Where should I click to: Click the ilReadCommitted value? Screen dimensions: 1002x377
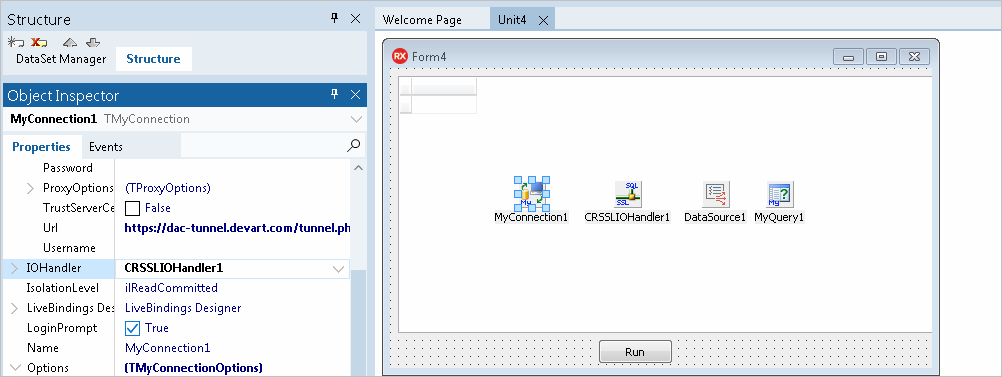point(171,288)
